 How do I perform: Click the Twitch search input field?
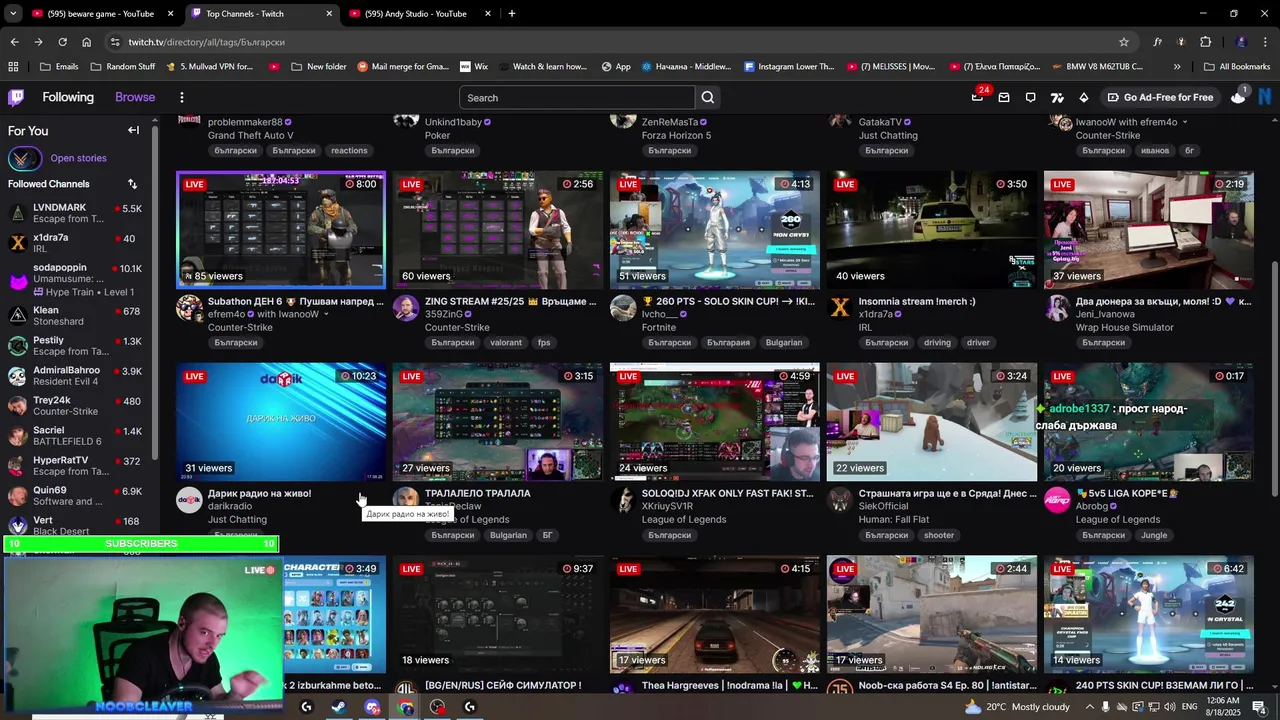577,97
